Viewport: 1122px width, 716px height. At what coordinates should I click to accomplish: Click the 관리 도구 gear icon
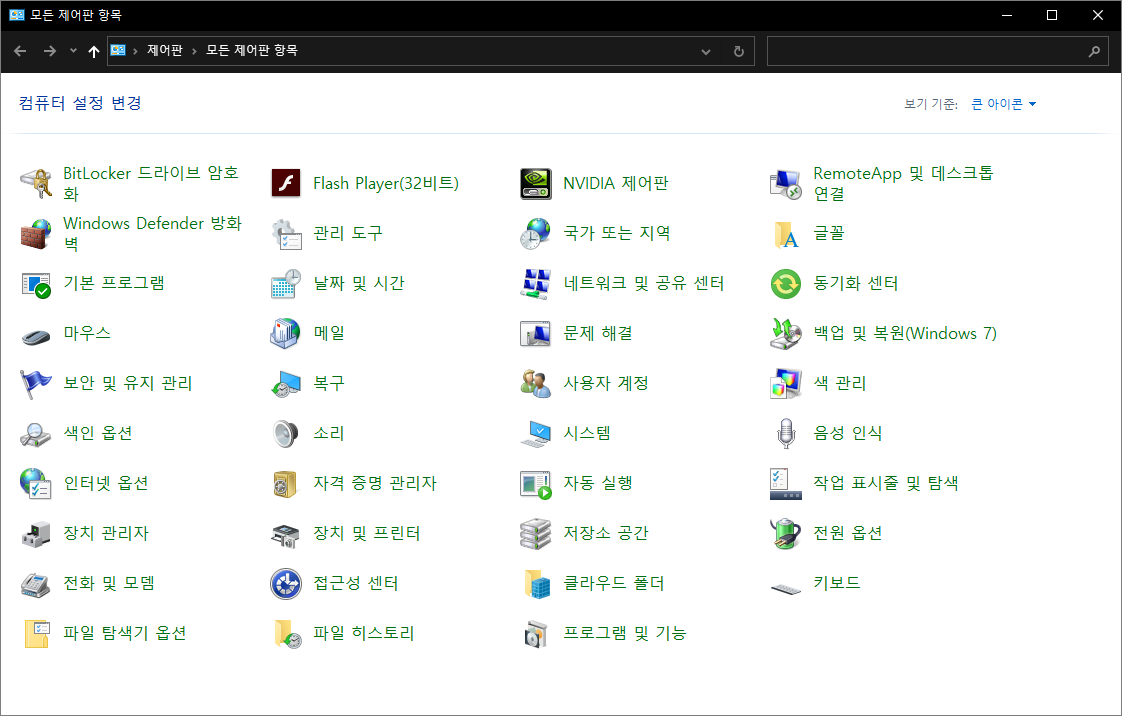coord(286,233)
